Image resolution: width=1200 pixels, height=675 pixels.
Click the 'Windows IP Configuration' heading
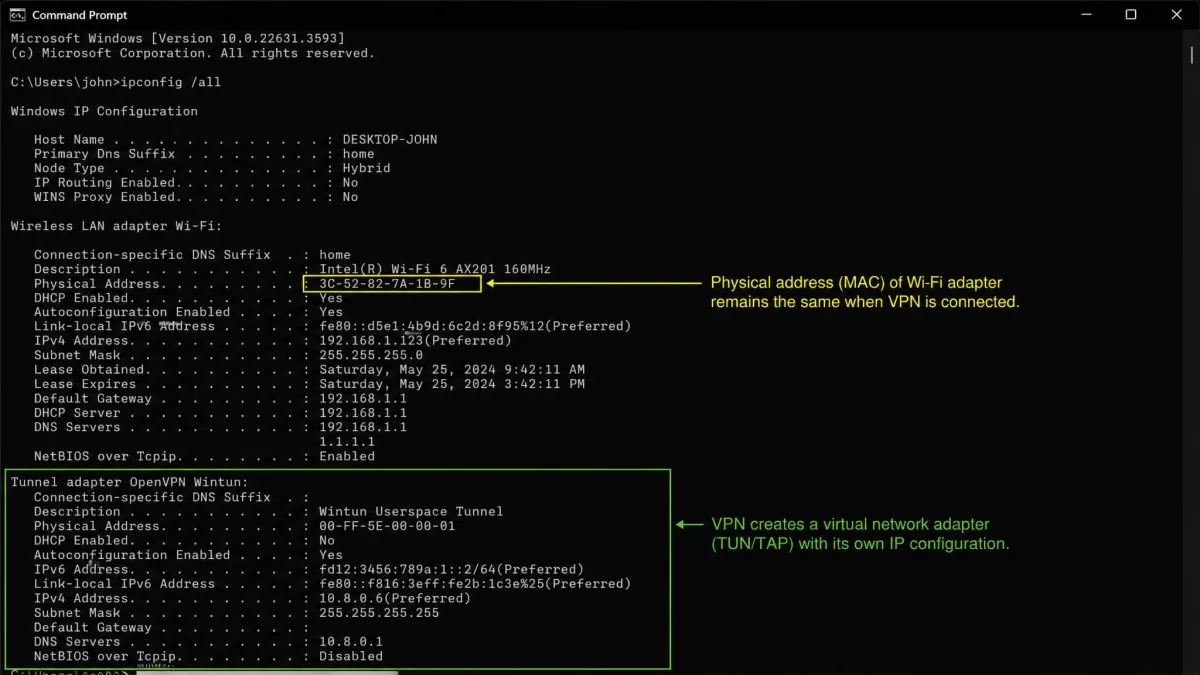pyautogui.click(x=104, y=111)
